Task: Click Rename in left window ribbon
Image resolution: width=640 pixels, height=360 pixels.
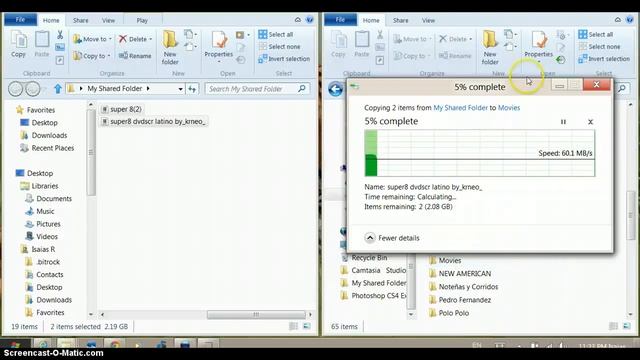Action: click(135, 56)
